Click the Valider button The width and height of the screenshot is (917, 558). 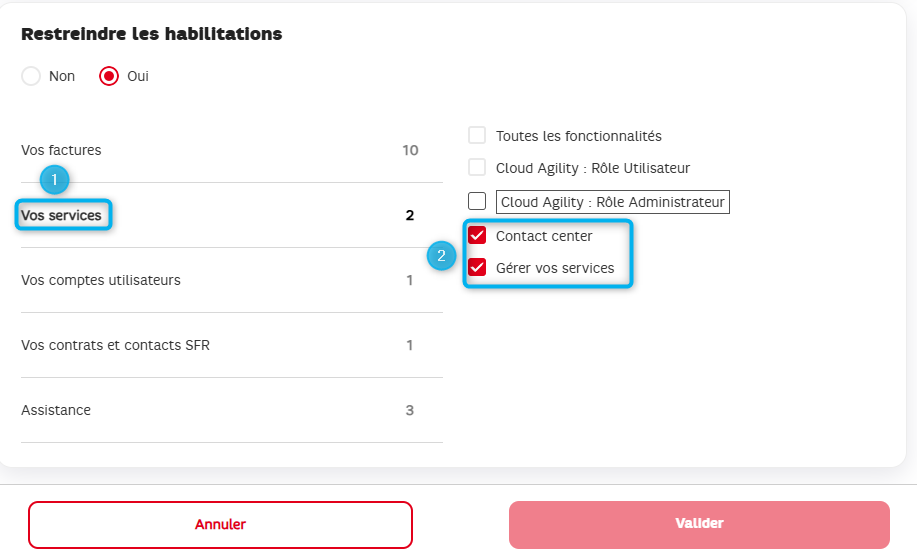click(x=699, y=525)
